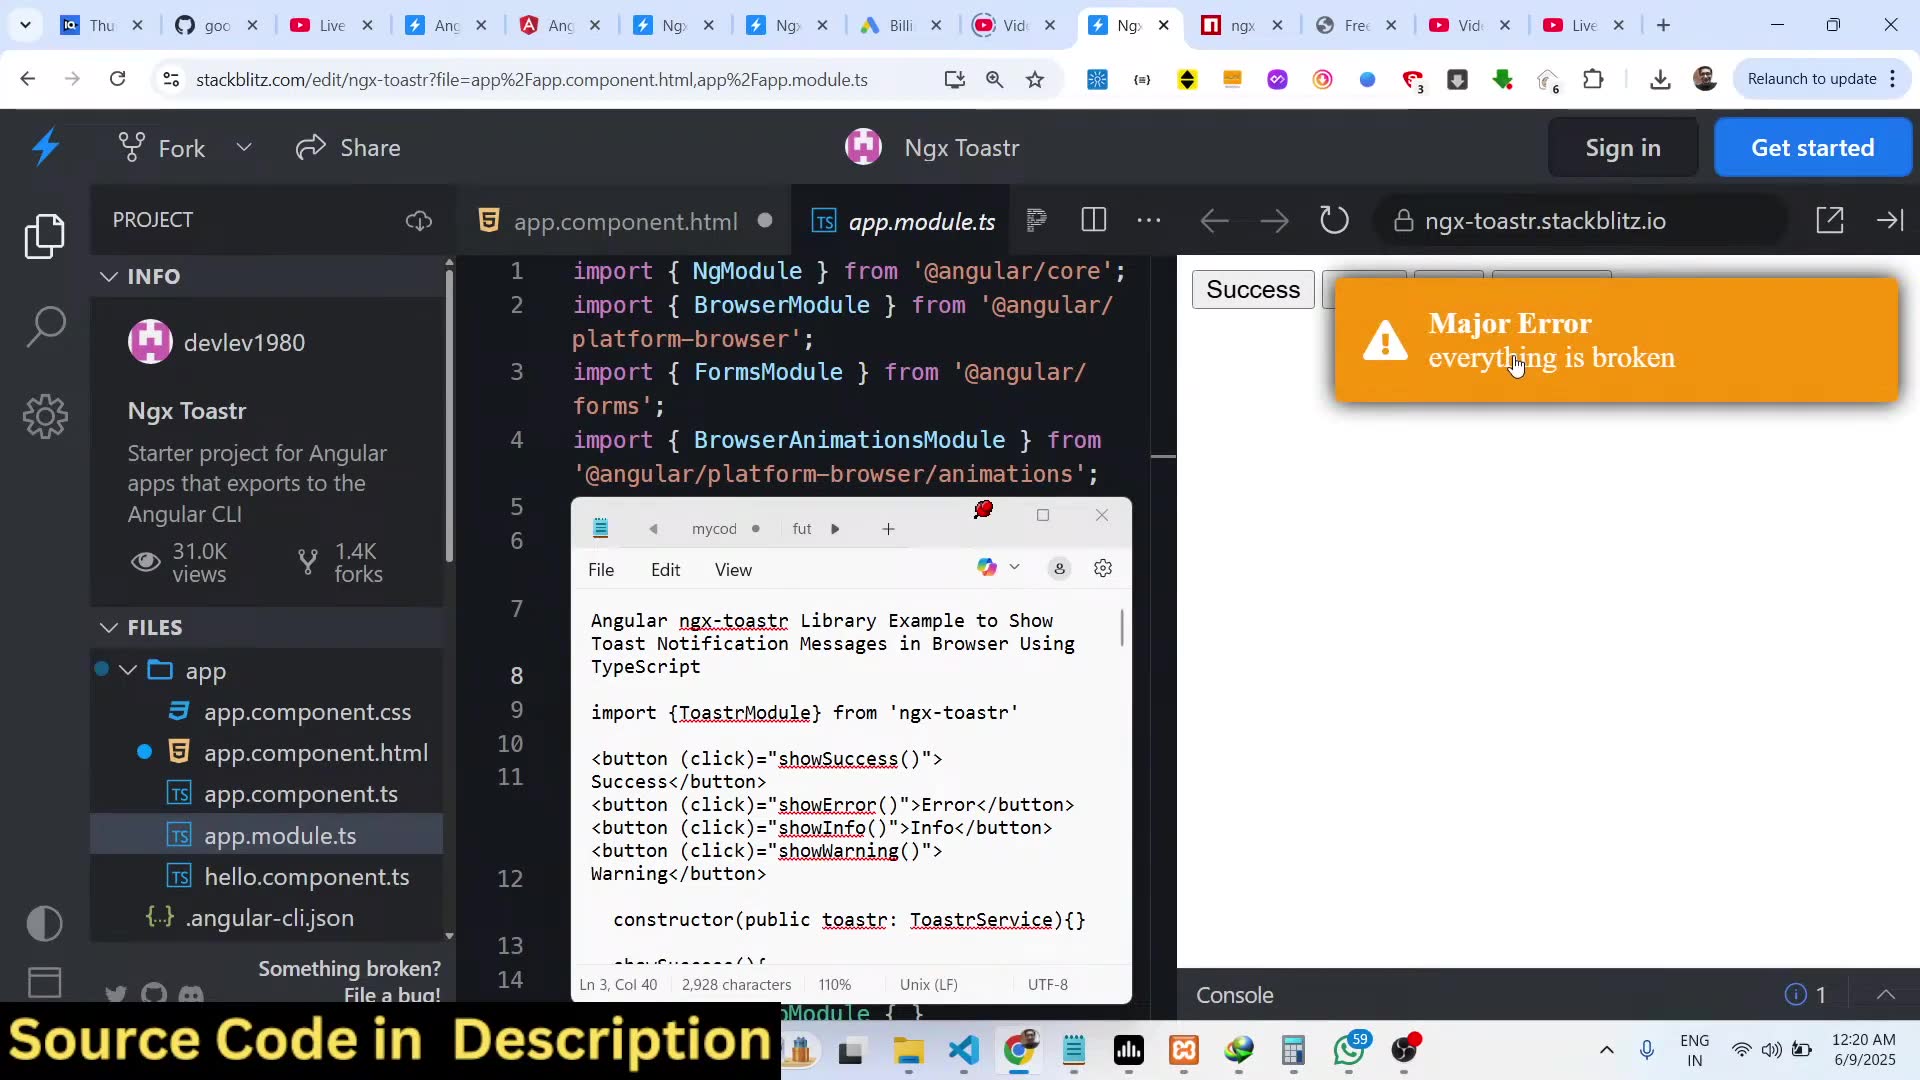
Task: Click the Prettier format code icon
Action: coord(1037,220)
